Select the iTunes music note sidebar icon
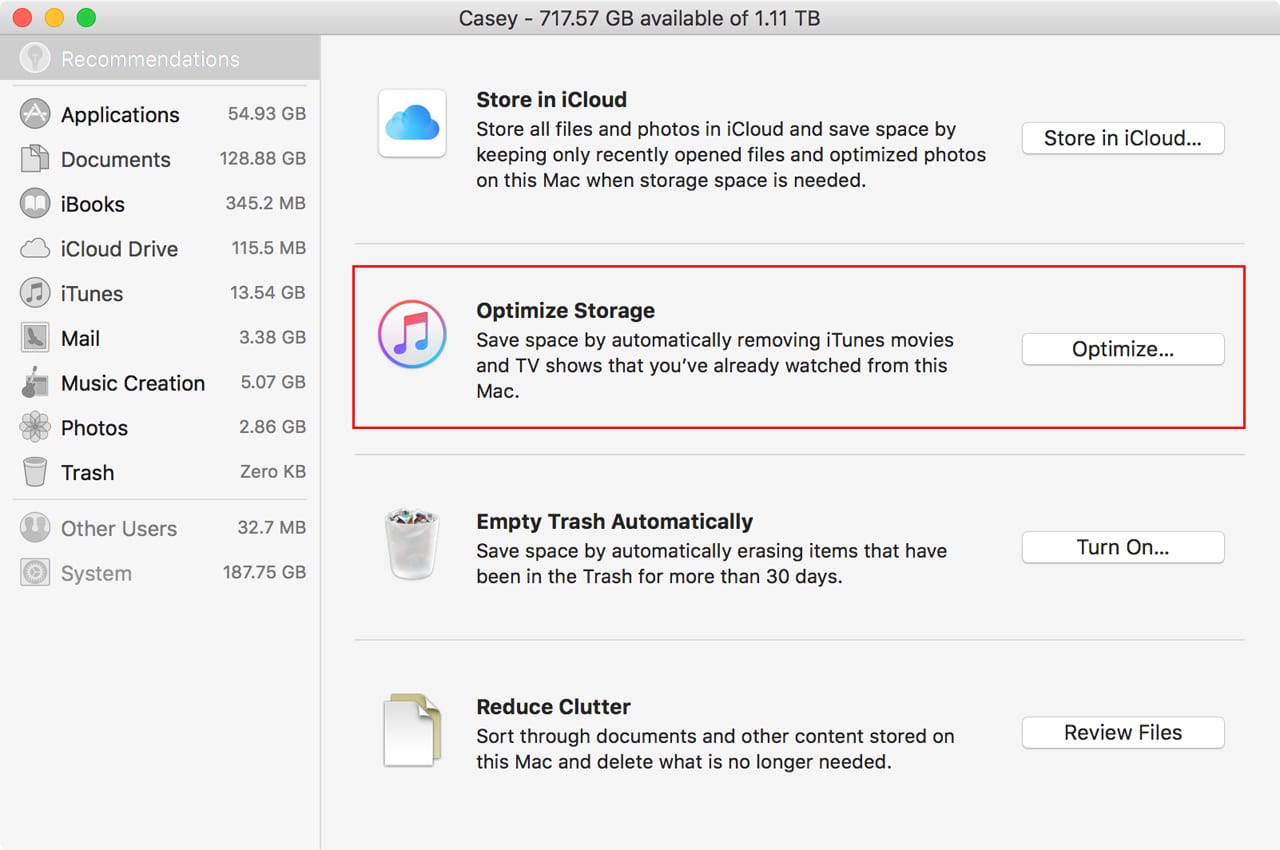The height and width of the screenshot is (850, 1280). coord(35,293)
